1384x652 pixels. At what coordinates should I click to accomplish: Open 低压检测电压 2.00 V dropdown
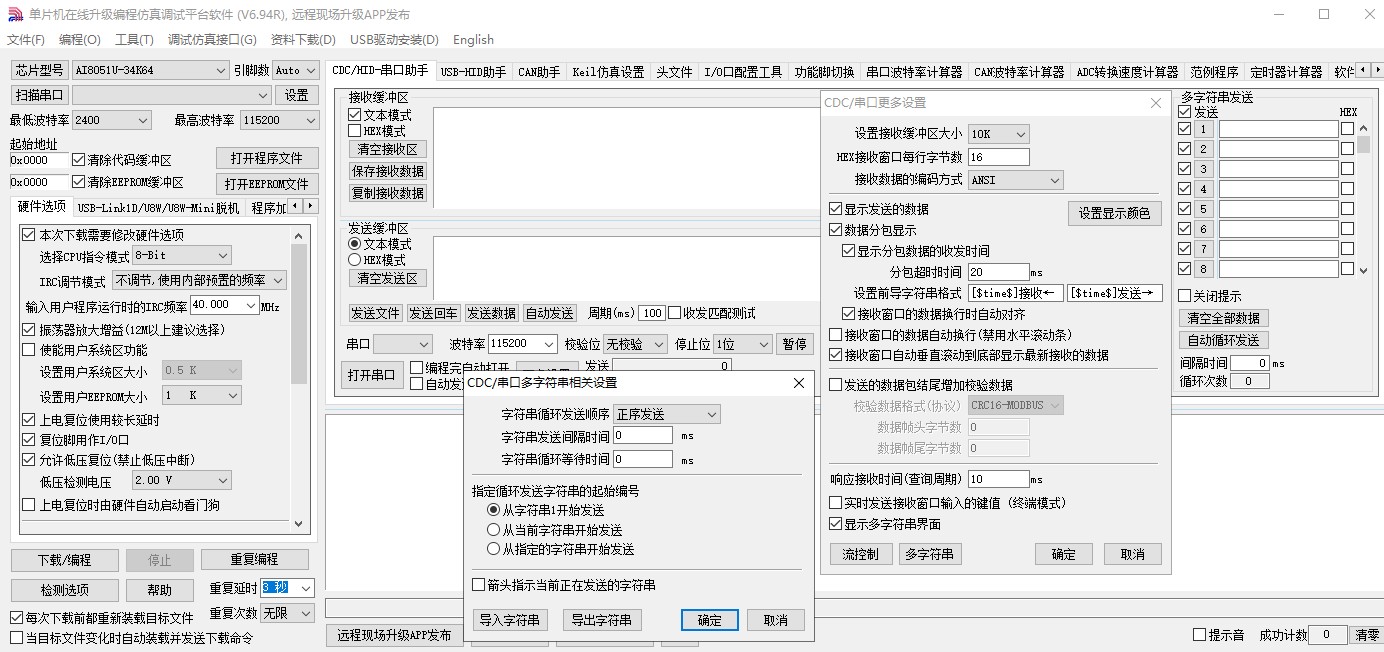181,481
